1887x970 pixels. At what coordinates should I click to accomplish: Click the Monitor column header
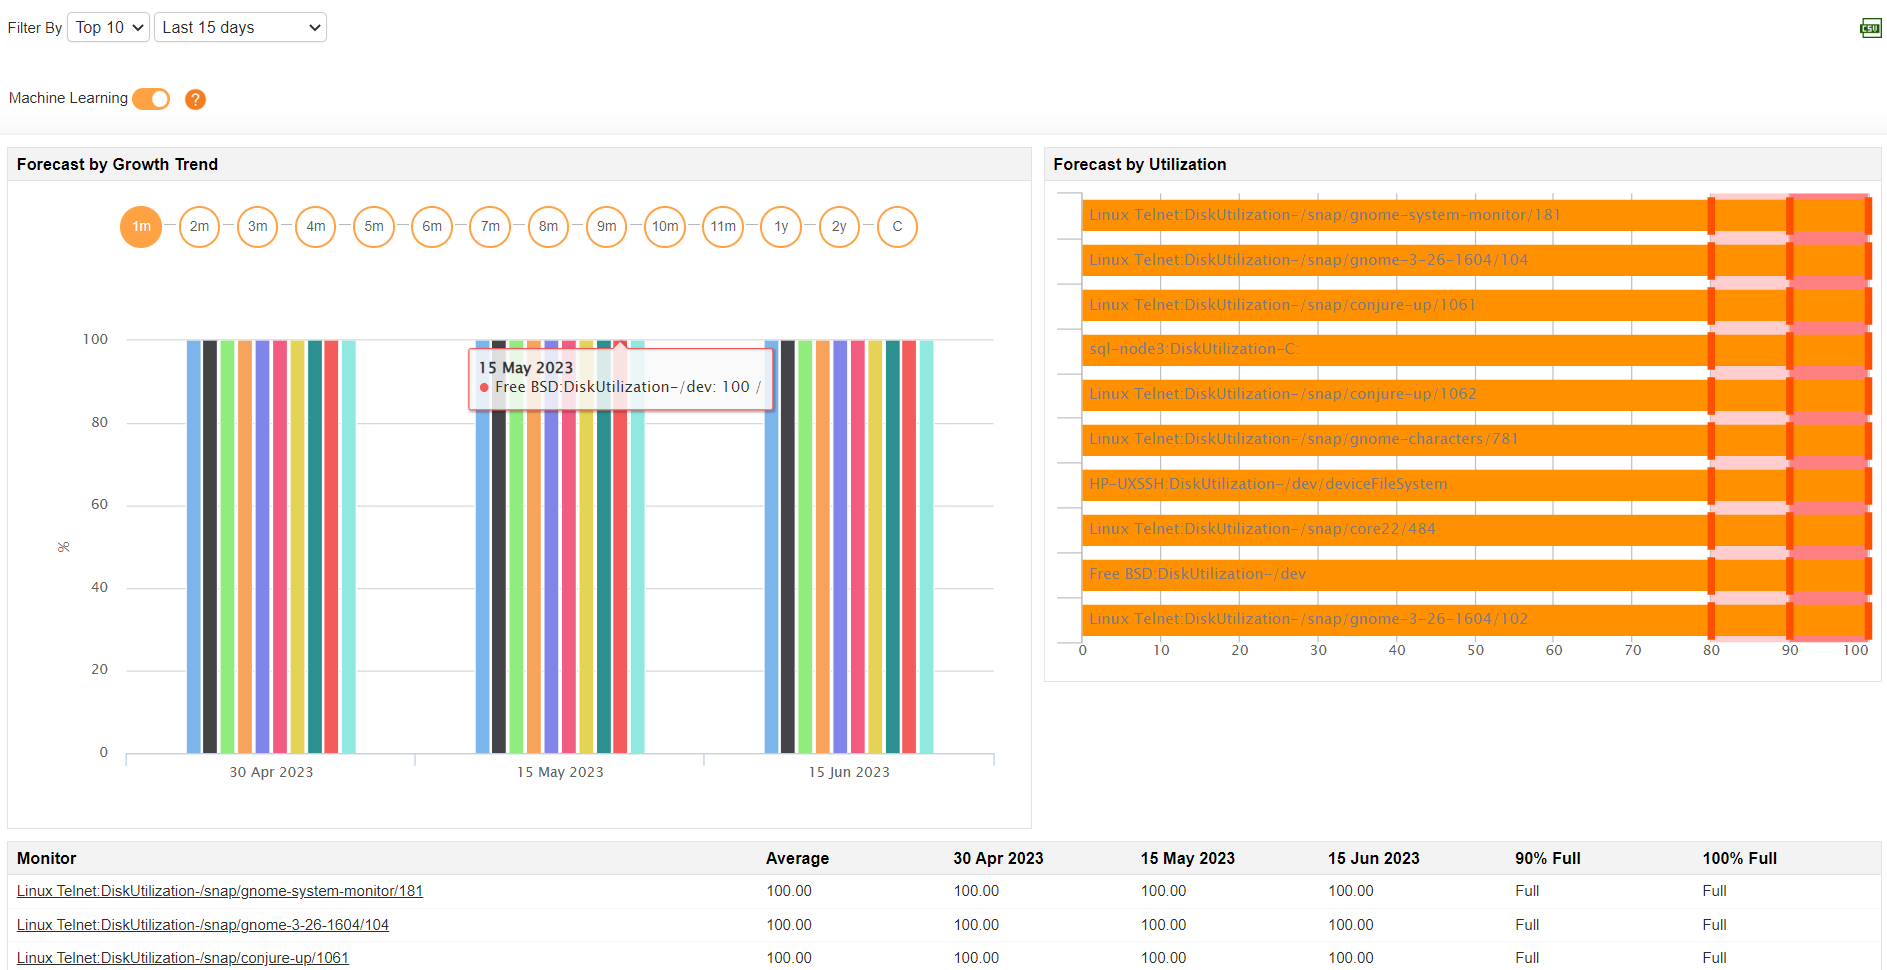(46, 858)
